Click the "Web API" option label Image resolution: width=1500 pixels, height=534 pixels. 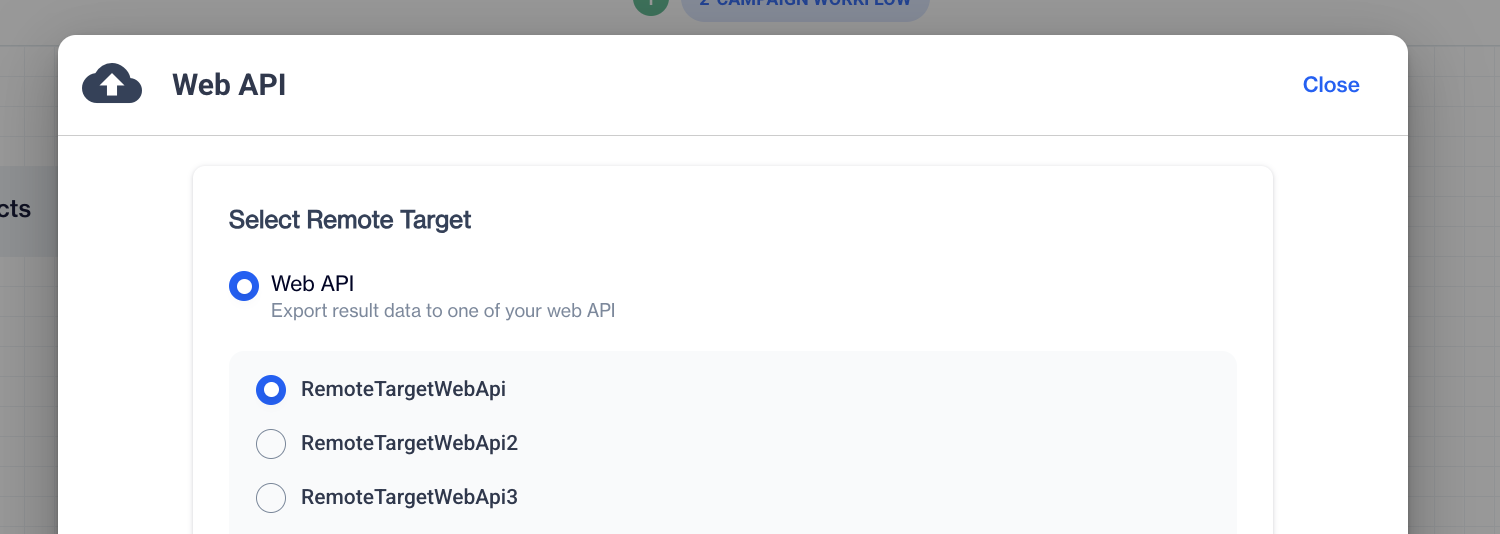312,284
